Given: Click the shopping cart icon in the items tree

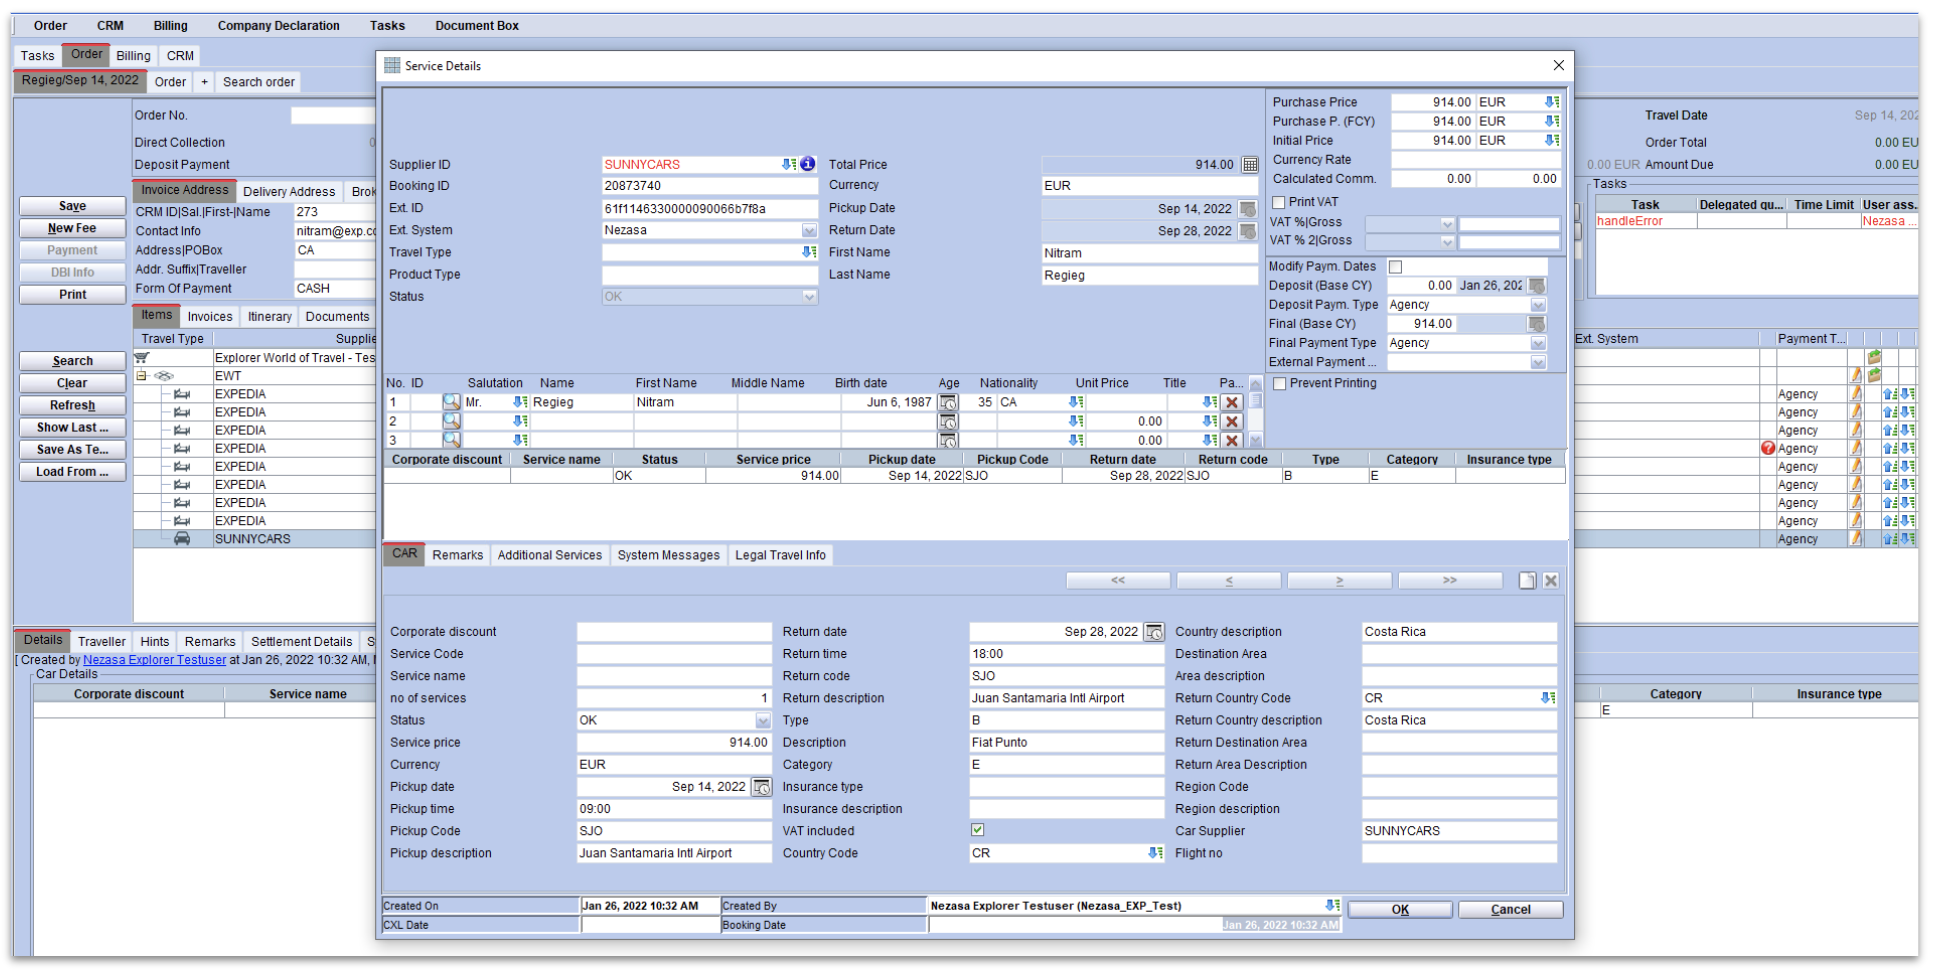Looking at the screenshot, I should (x=142, y=357).
